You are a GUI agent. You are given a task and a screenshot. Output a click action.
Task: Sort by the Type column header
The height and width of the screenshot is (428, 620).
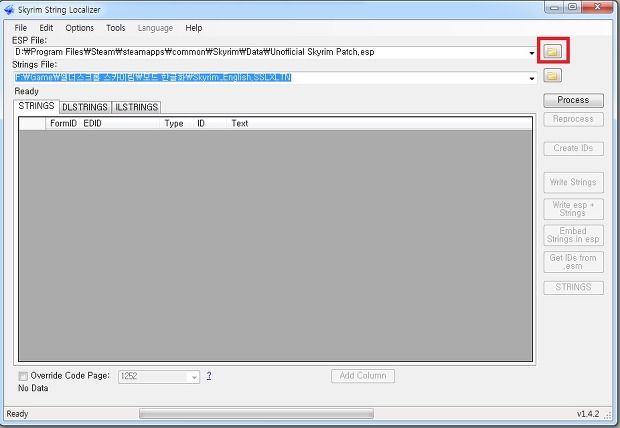174,123
